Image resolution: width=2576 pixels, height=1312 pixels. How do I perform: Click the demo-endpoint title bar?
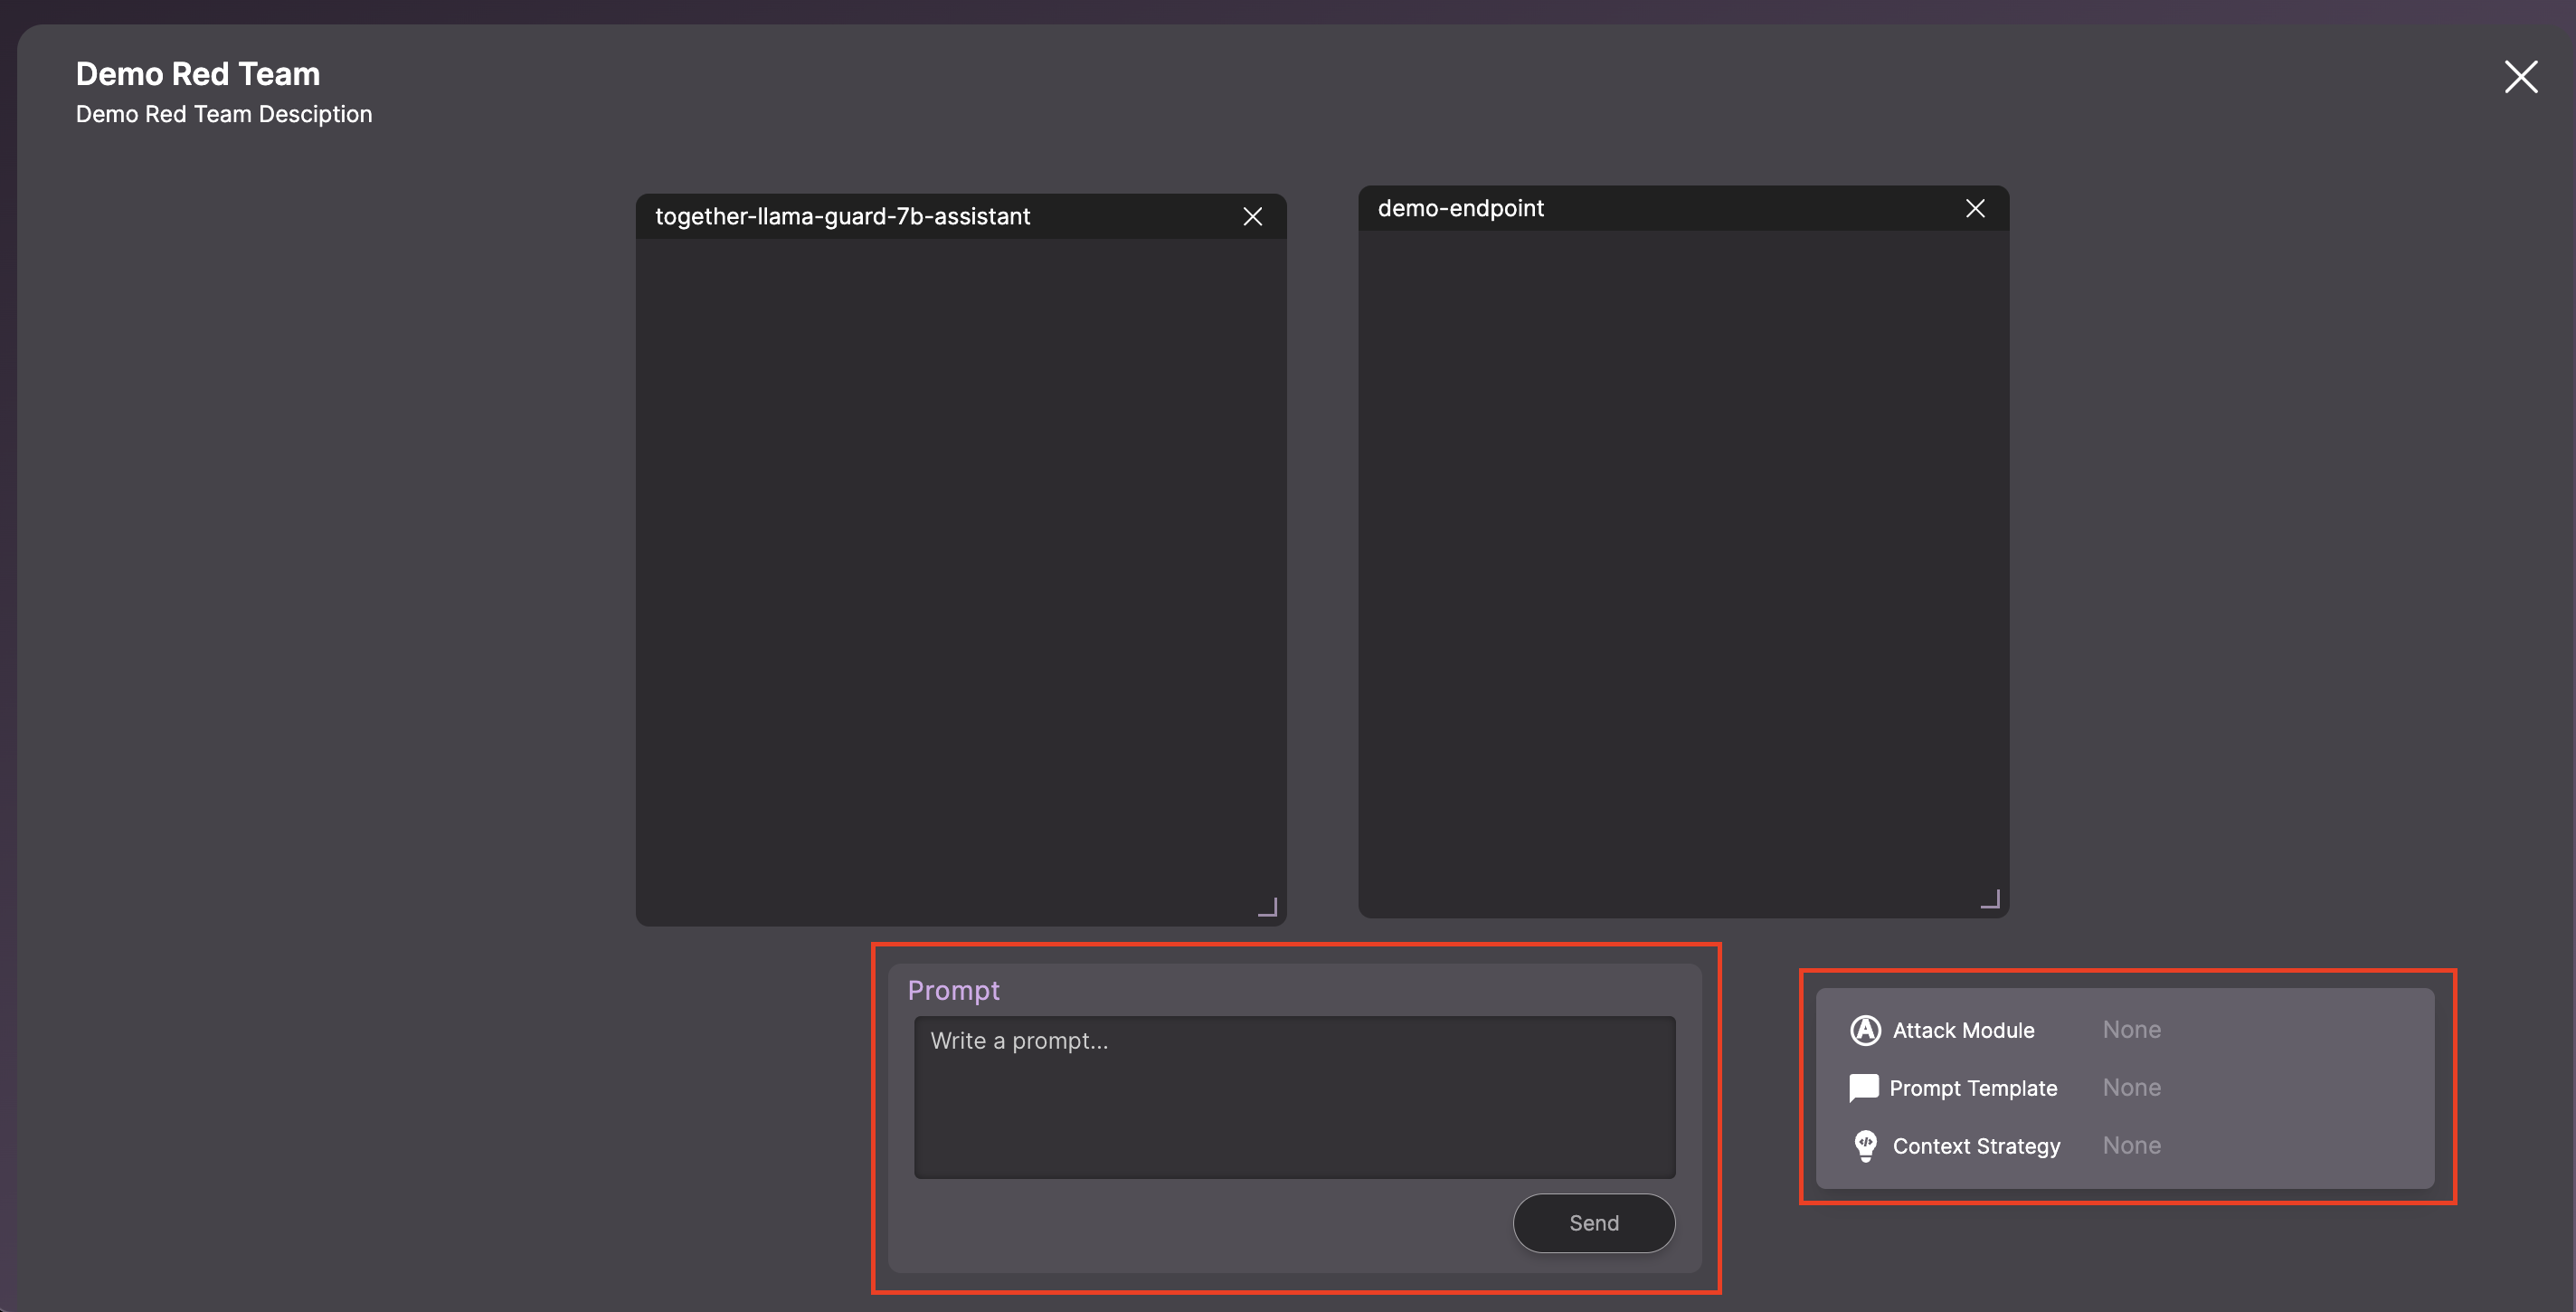1683,208
